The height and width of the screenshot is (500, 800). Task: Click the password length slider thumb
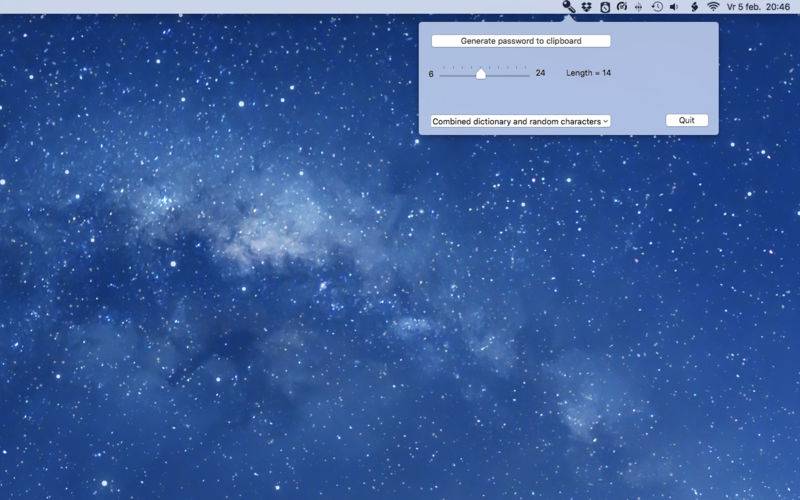click(x=481, y=74)
